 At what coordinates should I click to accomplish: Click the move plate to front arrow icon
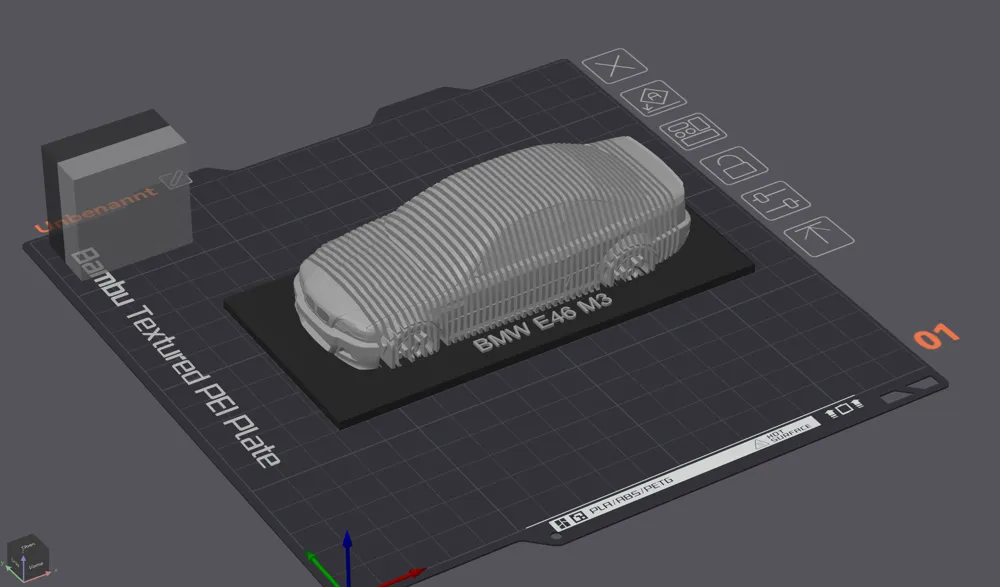pyautogui.click(x=819, y=236)
